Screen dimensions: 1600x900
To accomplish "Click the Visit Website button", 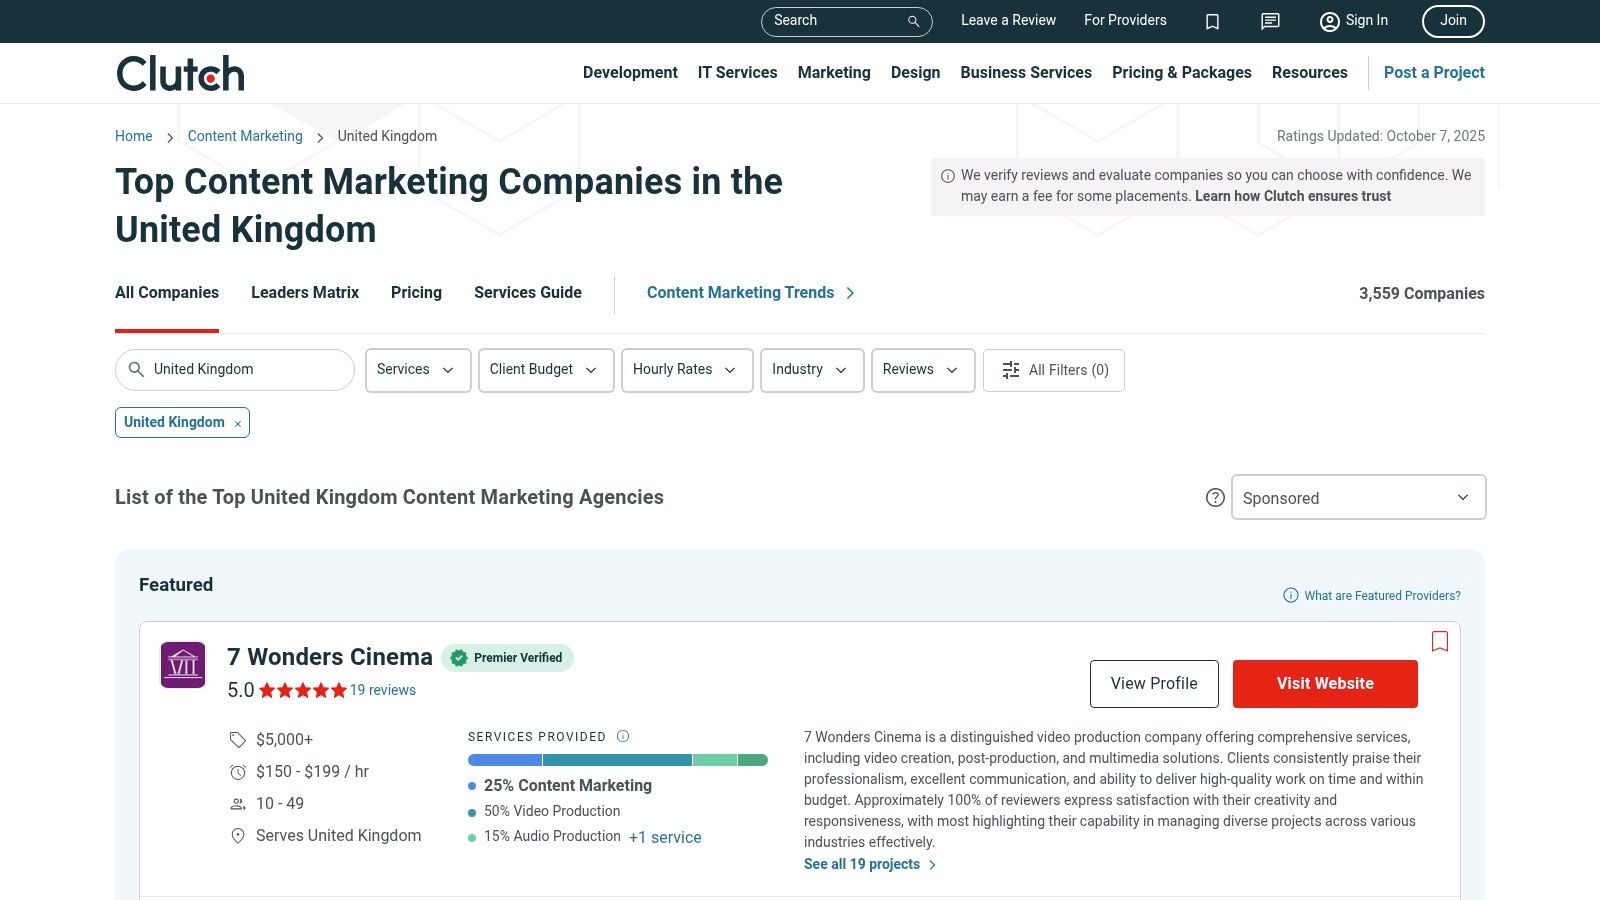I will click(1324, 684).
